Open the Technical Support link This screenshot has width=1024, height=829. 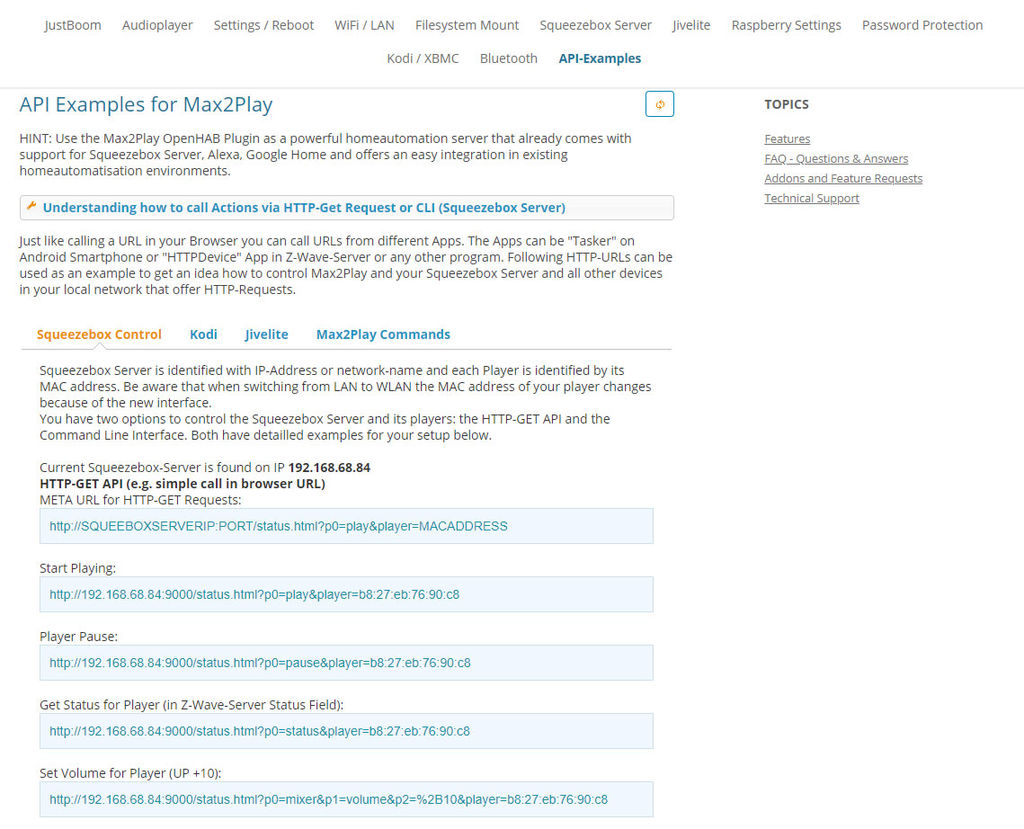coord(812,198)
